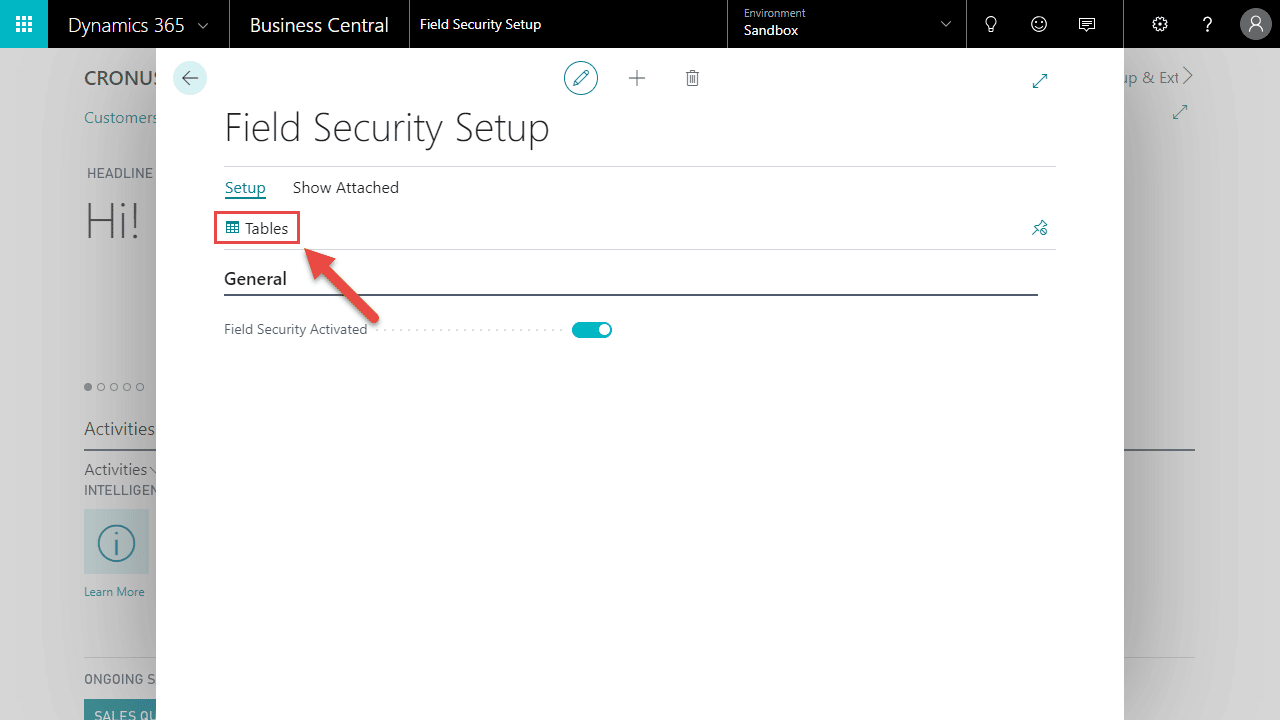The height and width of the screenshot is (720, 1280).
Task: Open the user account avatar
Action: pos(1256,24)
